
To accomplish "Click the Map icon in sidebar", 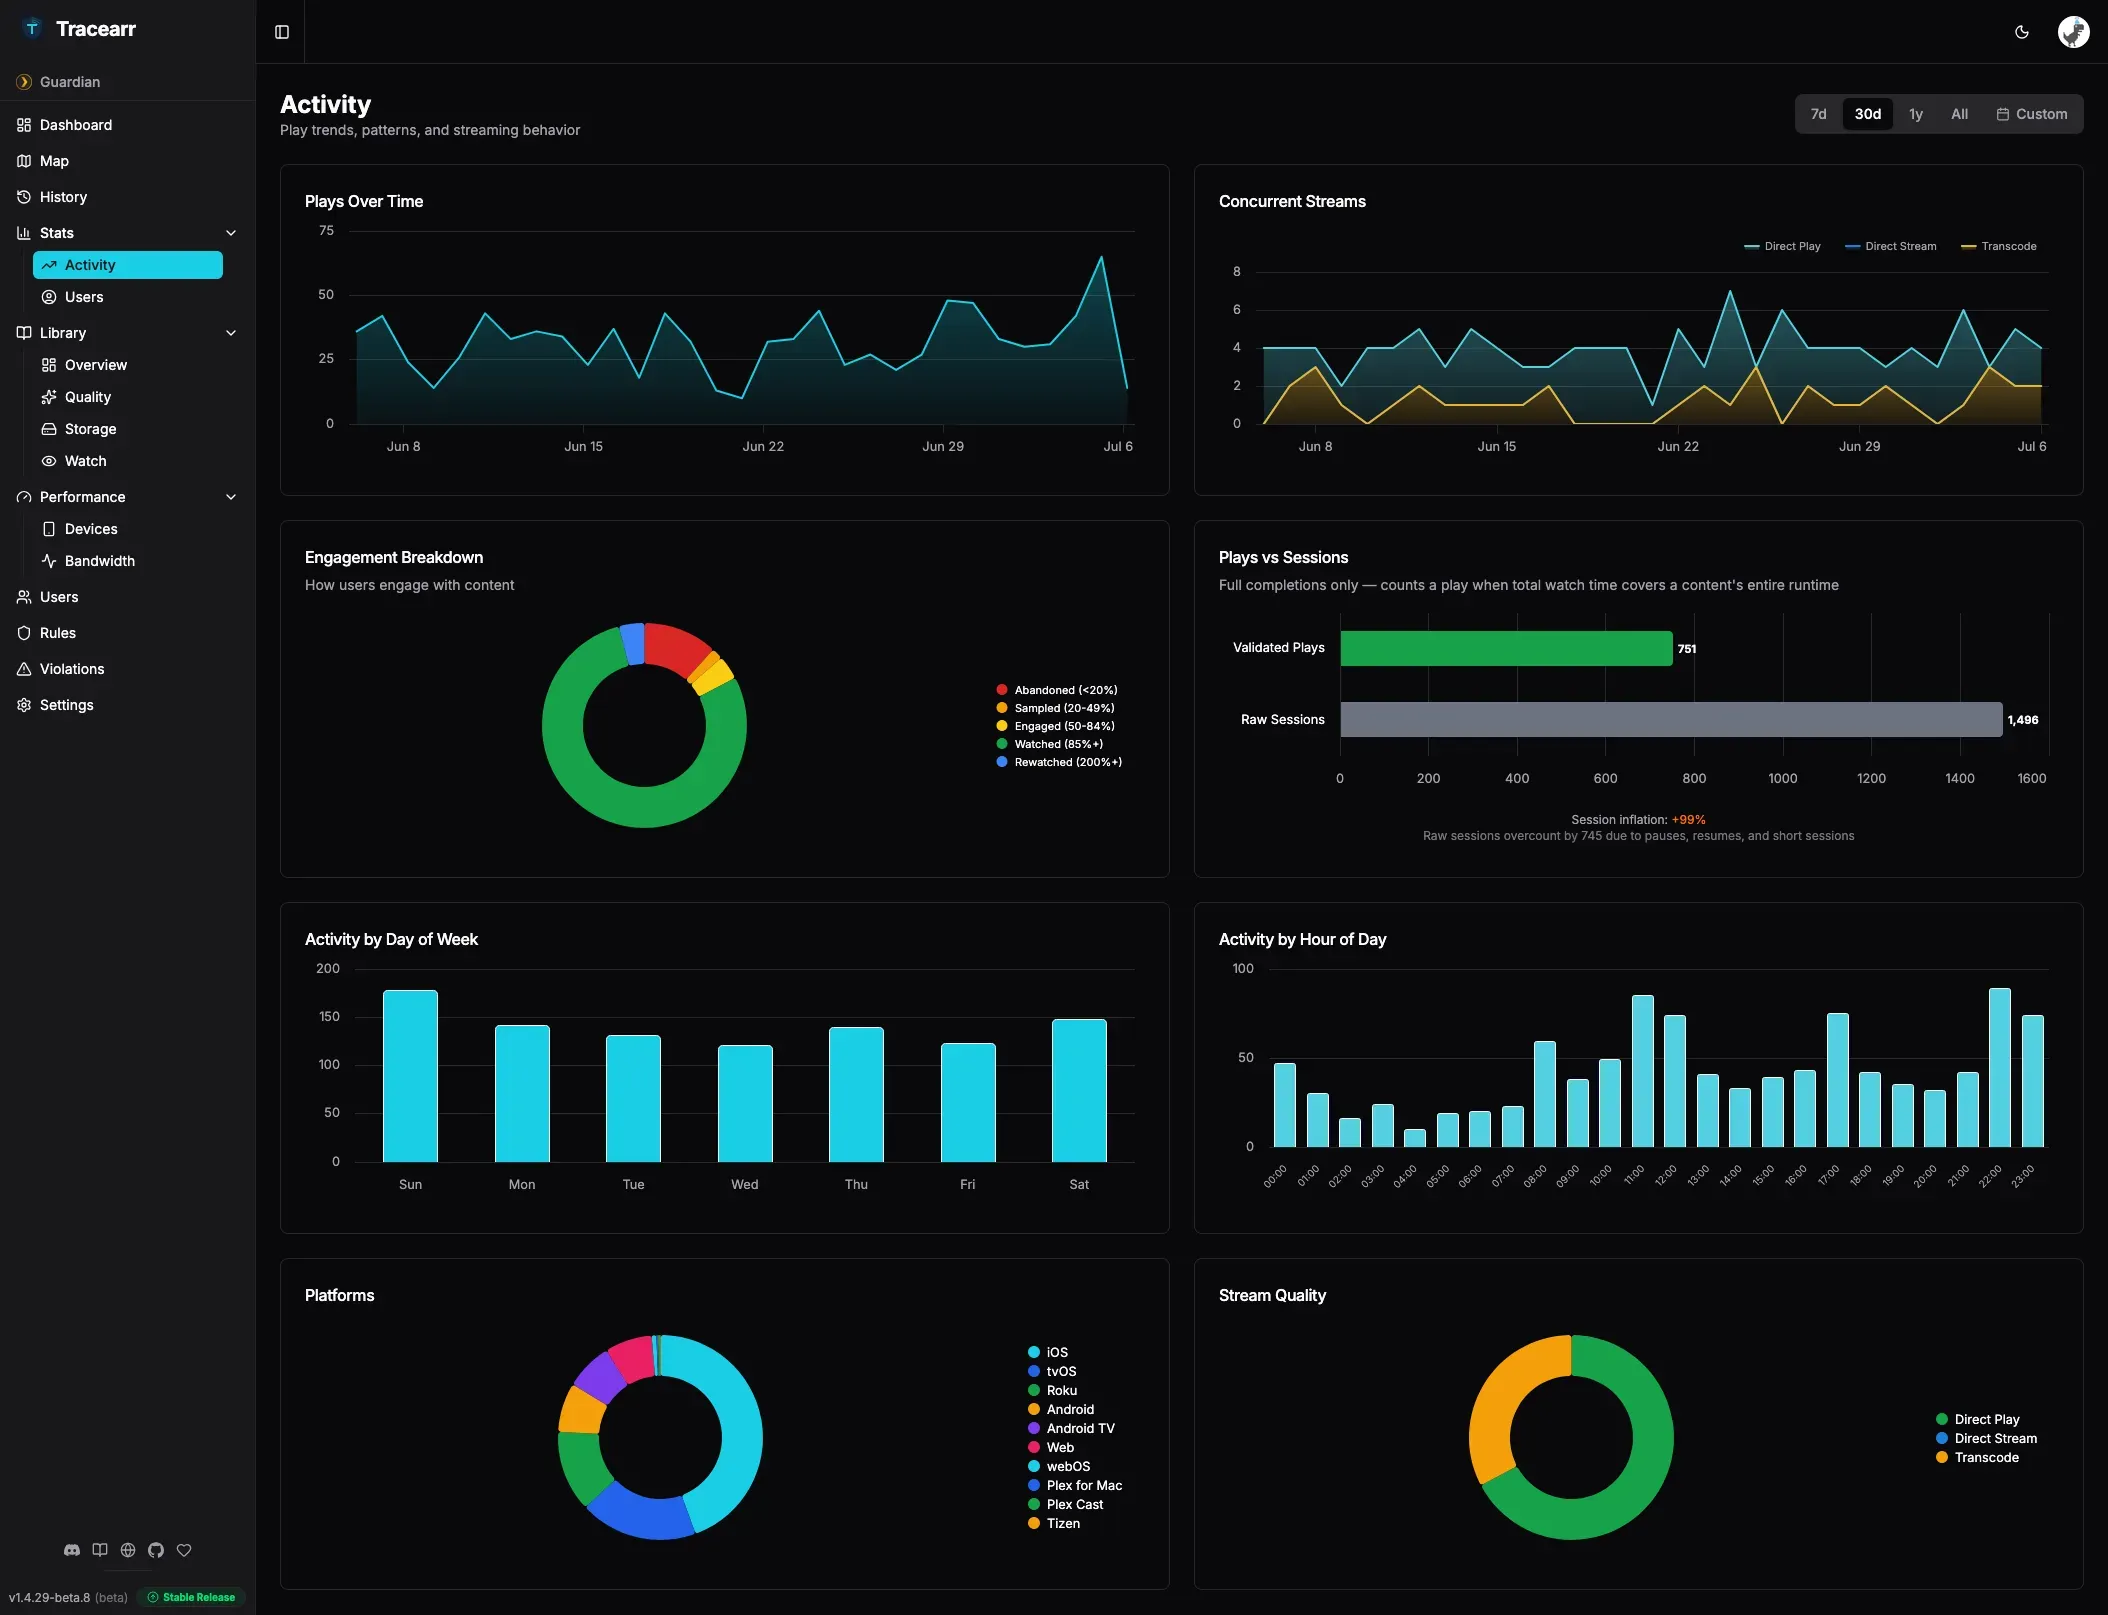I will [x=24, y=161].
